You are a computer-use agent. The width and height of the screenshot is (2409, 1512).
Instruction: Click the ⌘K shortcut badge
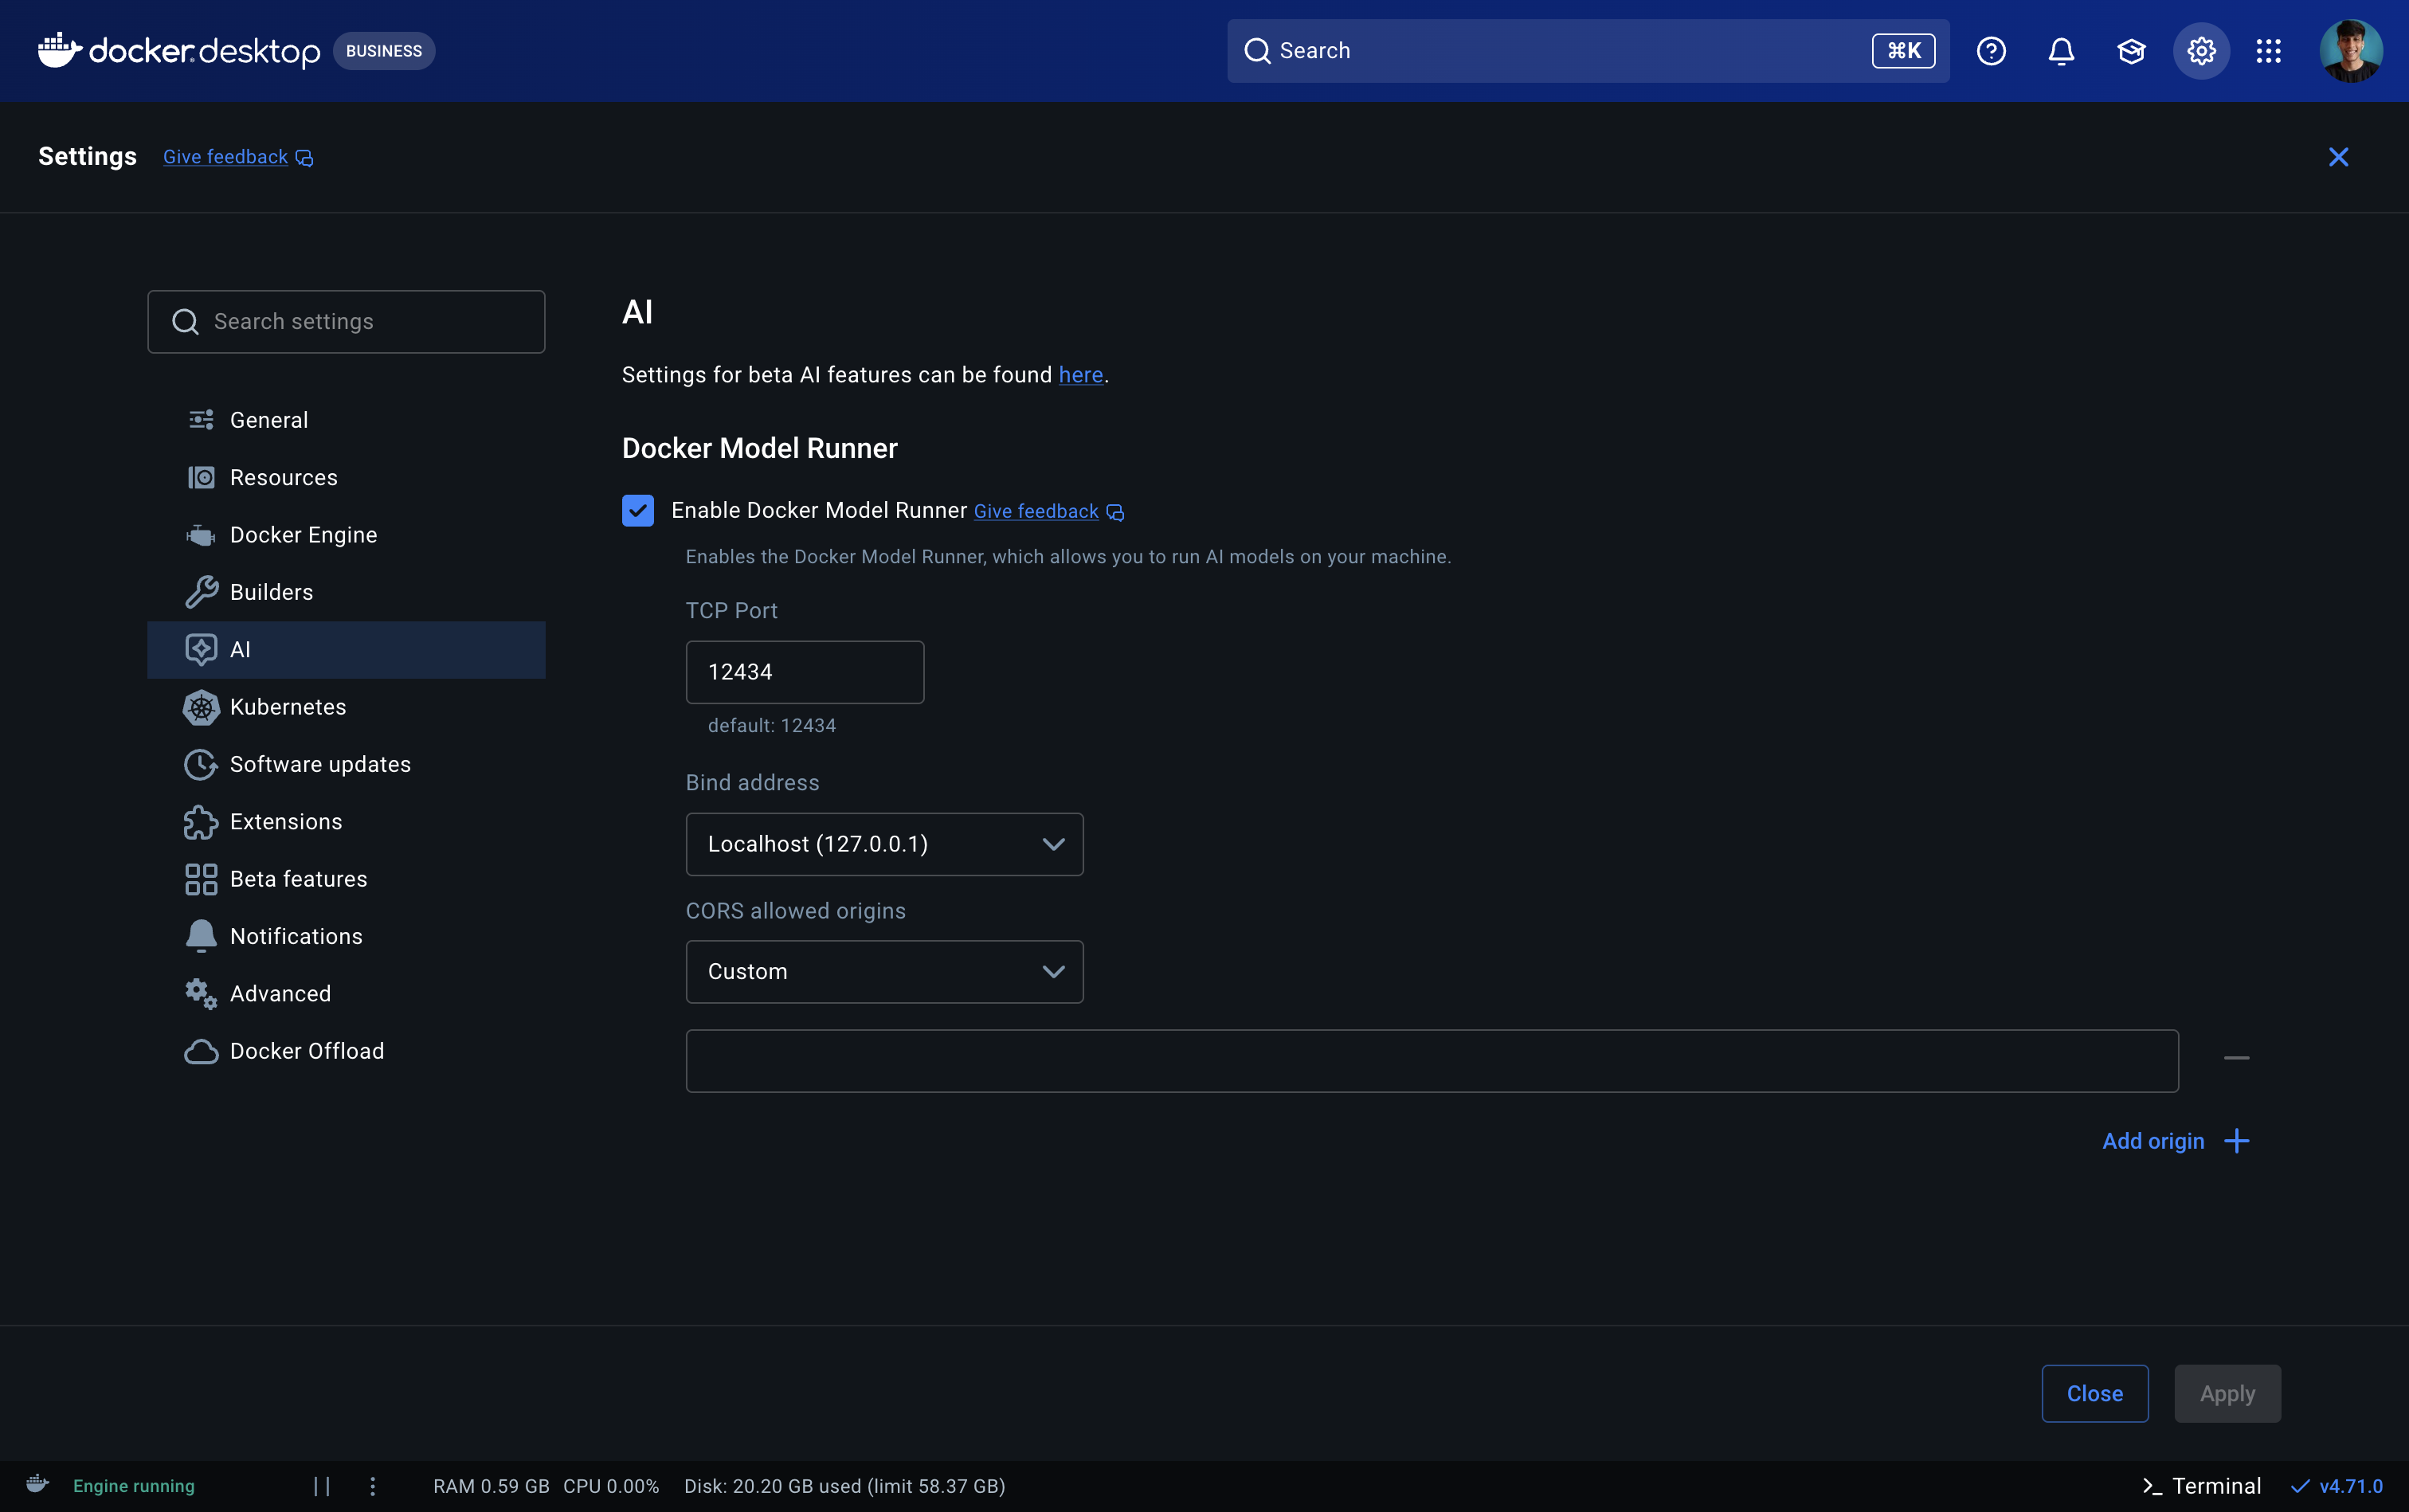1903,51
